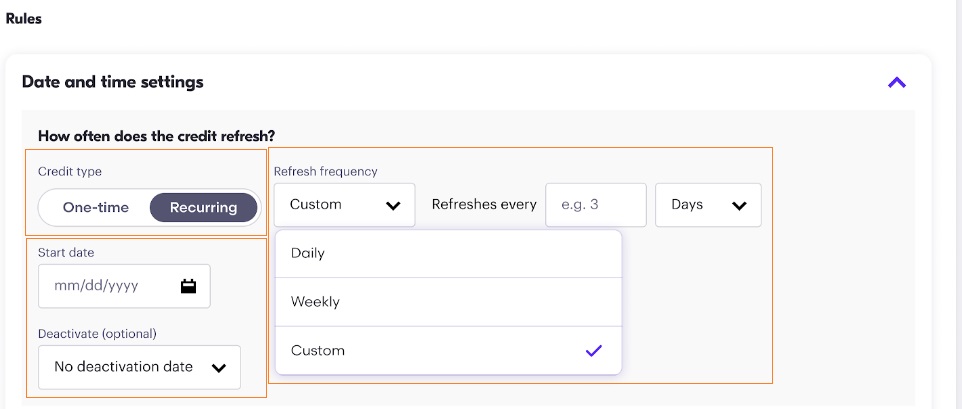Image resolution: width=962 pixels, height=409 pixels.
Task: Click the Date and time settings title
Action: [112, 82]
